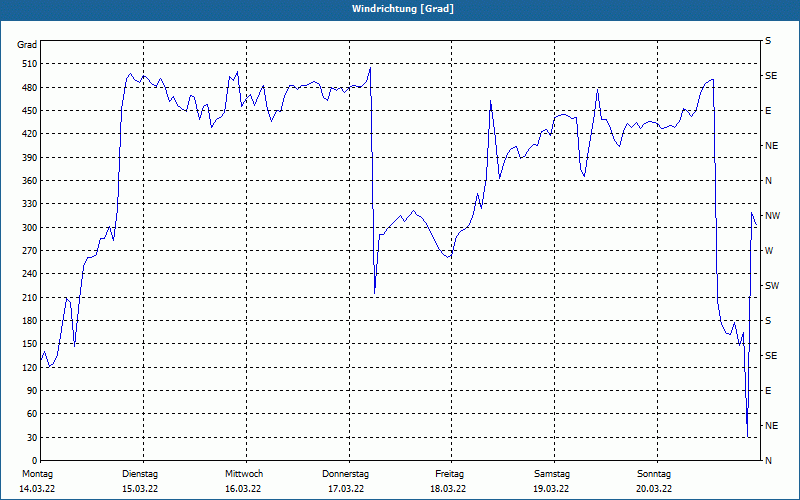The image size is (800, 500).
Task: Select the date 14.03.22
Action: coord(37,489)
